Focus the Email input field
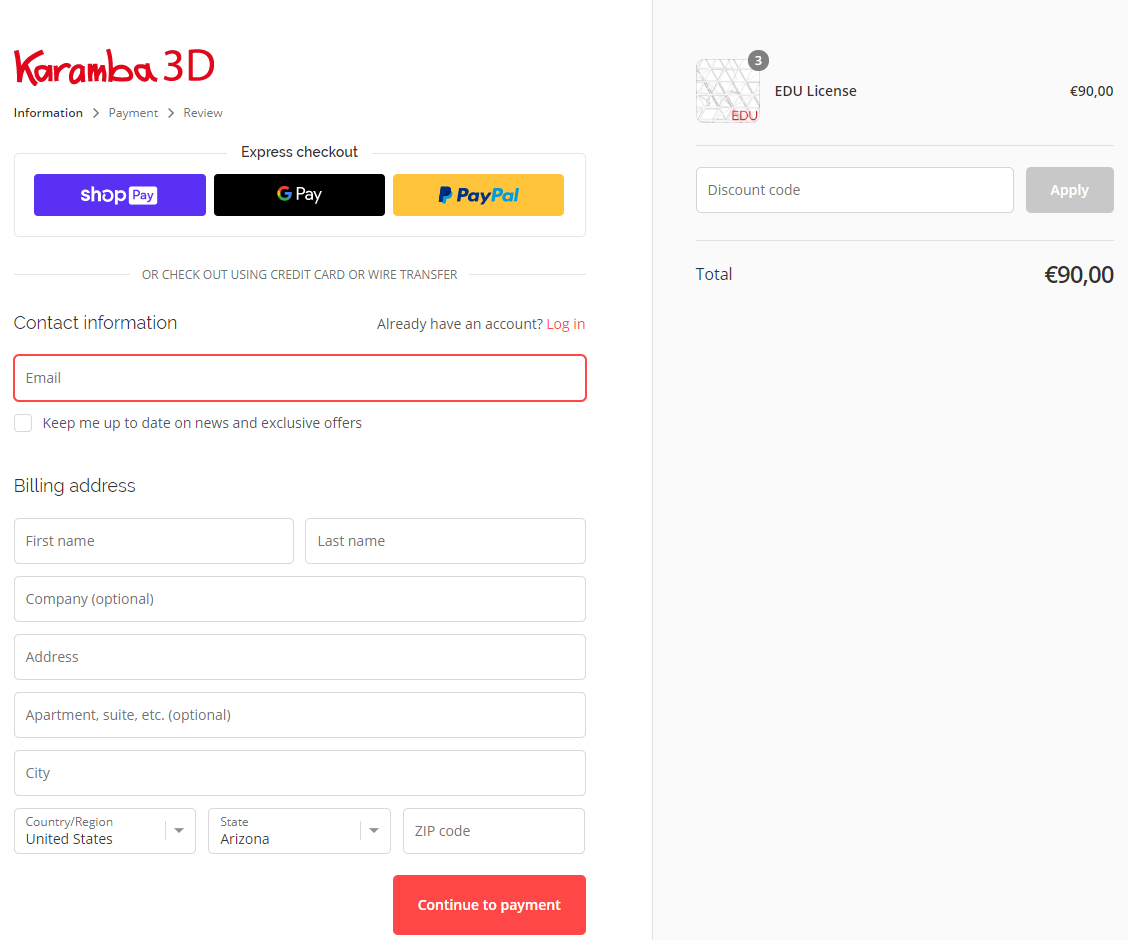Viewport: 1128px width, 940px height. tap(300, 378)
